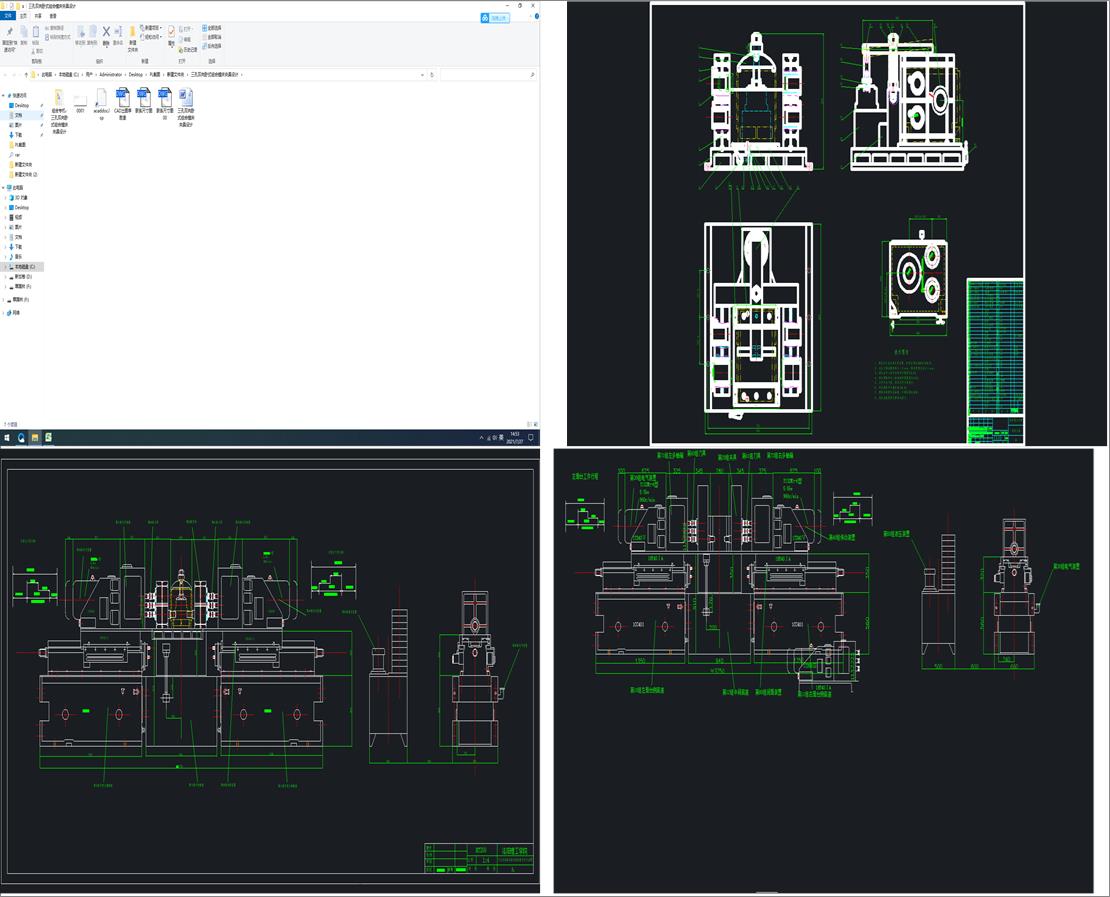1110x897 pixels.
Task: Open Properties via the checkmark icon
Action: (x=171, y=32)
